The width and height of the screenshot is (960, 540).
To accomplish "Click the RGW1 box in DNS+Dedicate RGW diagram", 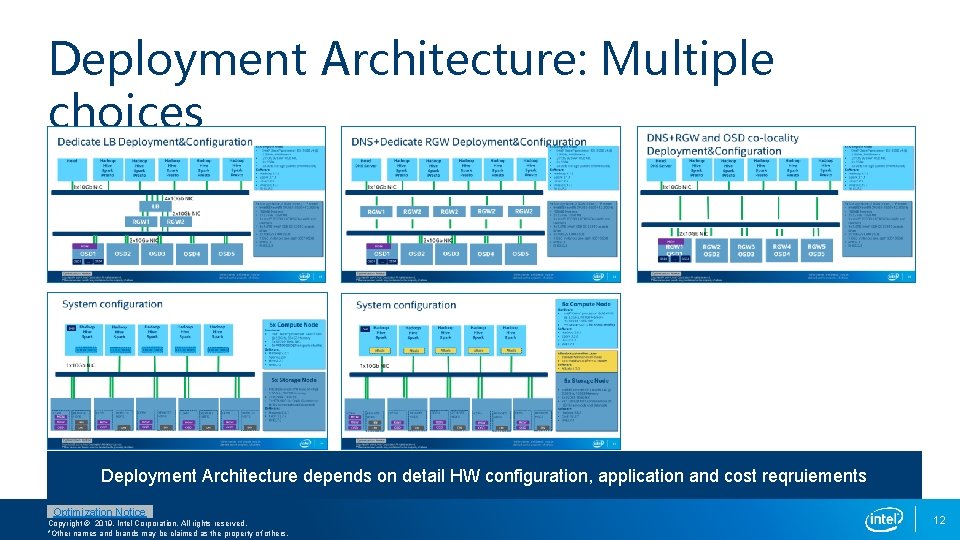I will (376, 211).
